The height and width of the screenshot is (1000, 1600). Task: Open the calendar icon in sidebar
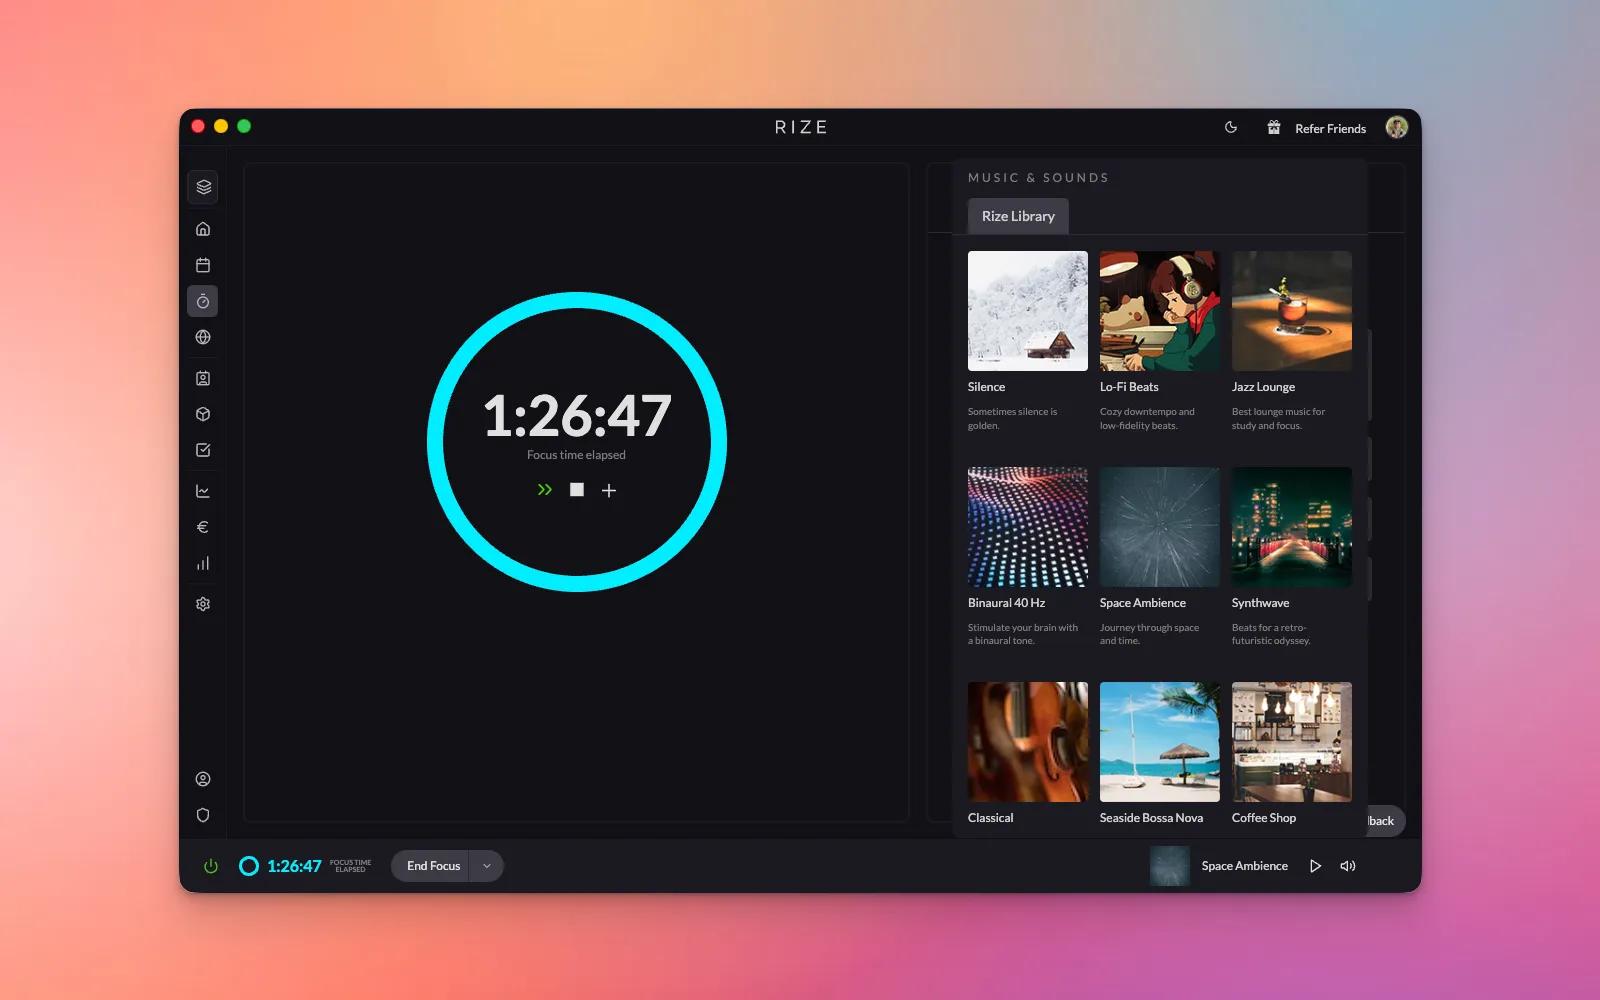tap(203, 265)
